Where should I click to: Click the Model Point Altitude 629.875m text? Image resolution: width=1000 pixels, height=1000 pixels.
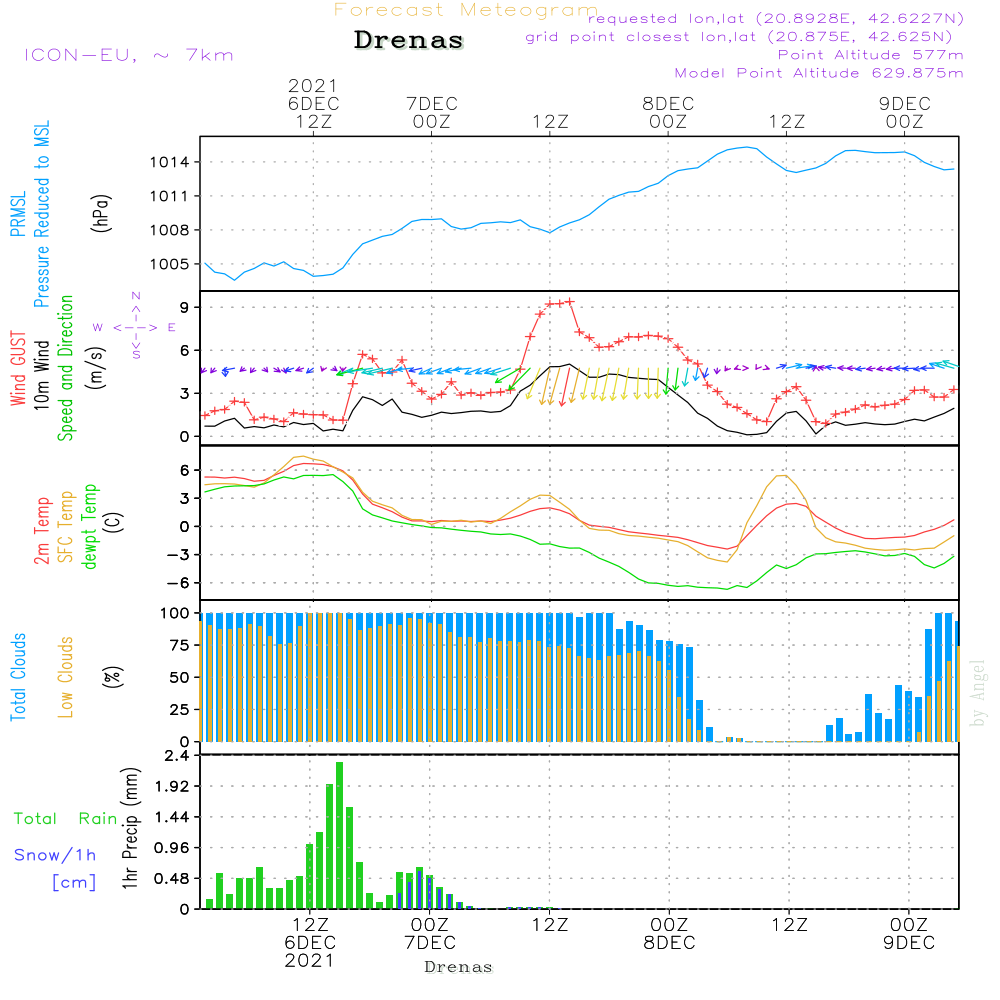click(818, 73)
